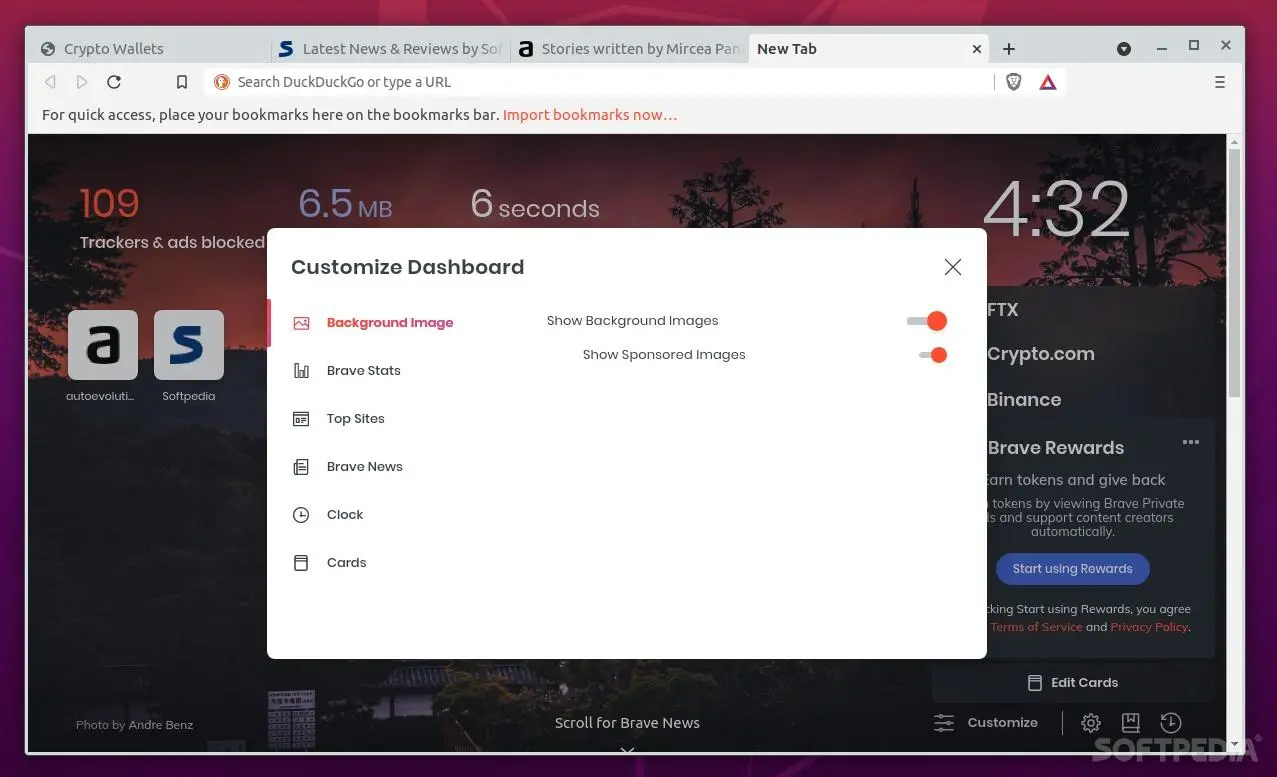Click the Edit Cards button
Screen dimensions: 1277x777
tap(1073, 683)
